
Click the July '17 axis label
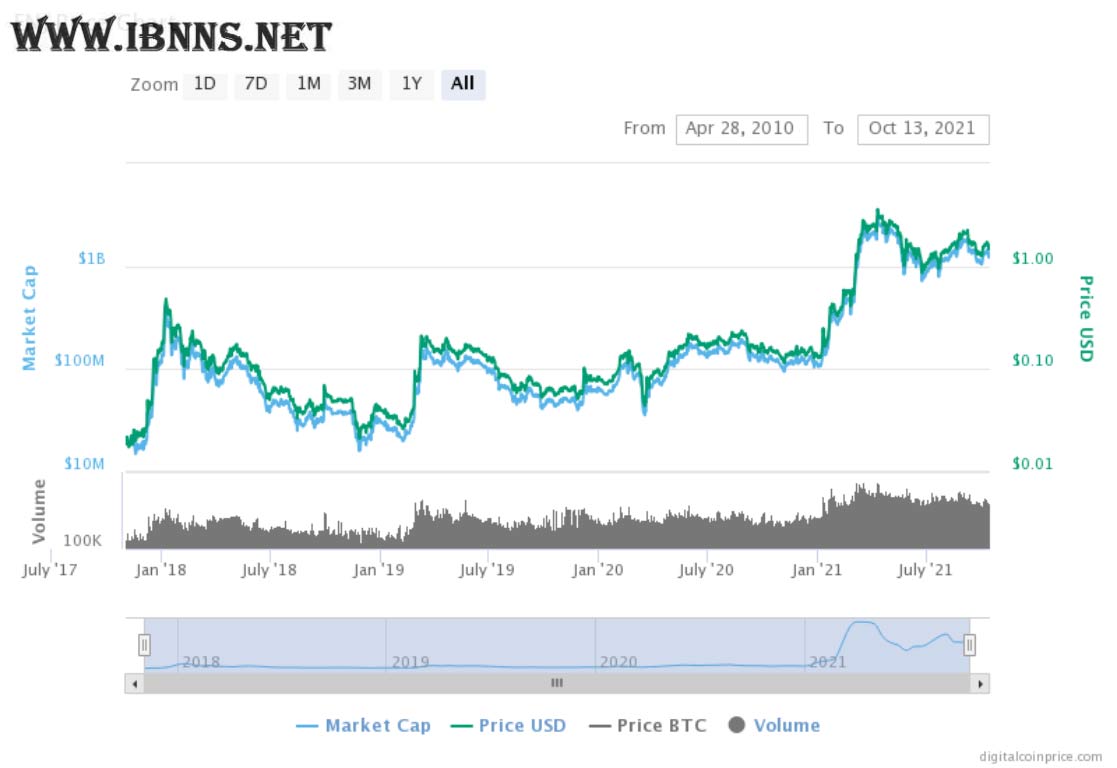[49, 570]
